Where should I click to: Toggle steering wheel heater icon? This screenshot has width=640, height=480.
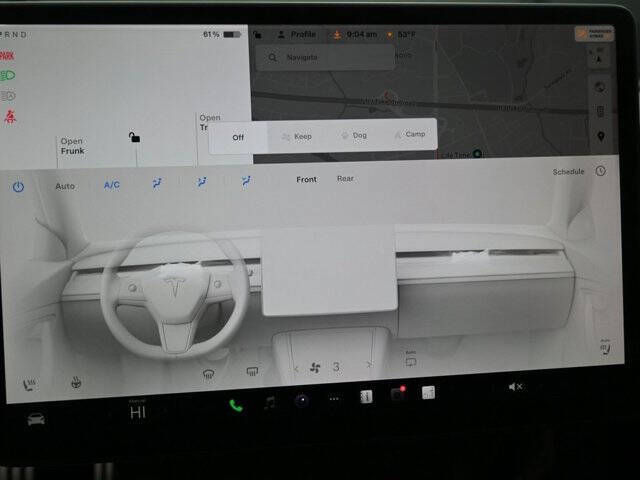pos(76,382)
